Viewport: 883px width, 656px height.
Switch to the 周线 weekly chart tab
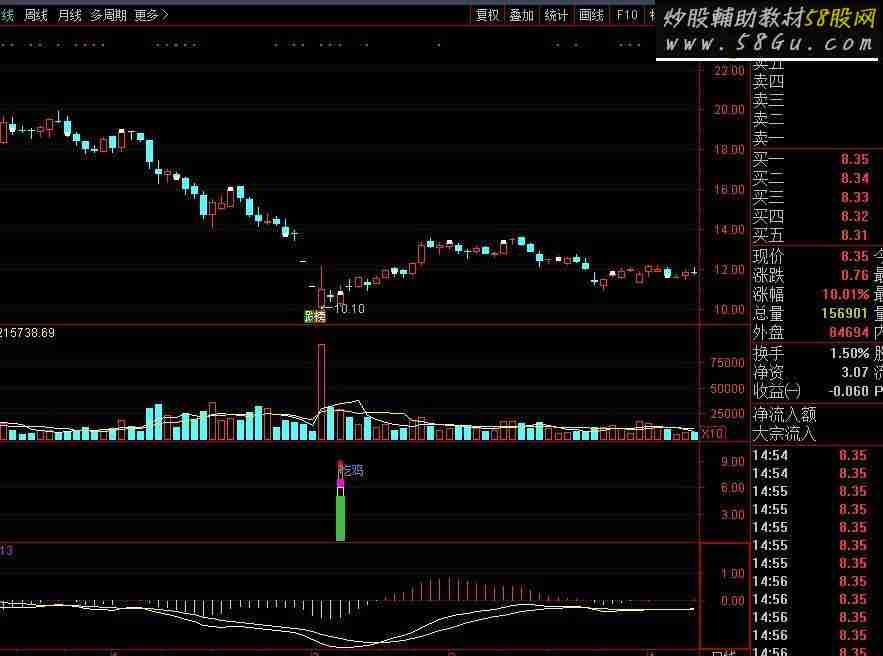[36, 15]
